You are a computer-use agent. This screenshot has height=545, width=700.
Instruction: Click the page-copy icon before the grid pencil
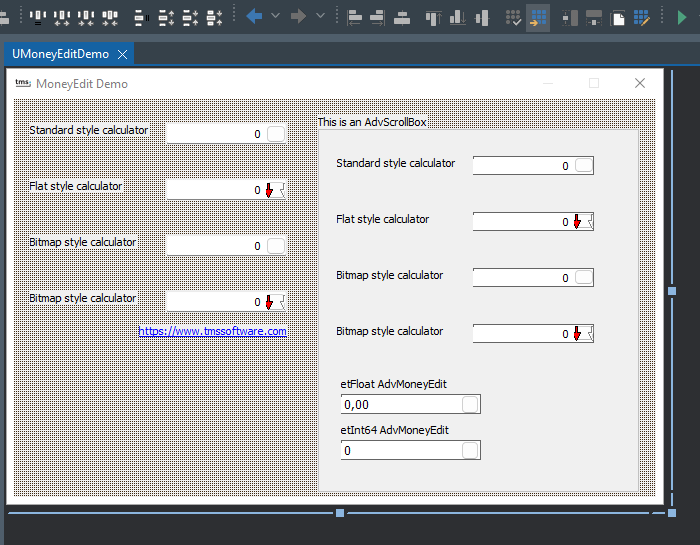(x=617, y=18)
